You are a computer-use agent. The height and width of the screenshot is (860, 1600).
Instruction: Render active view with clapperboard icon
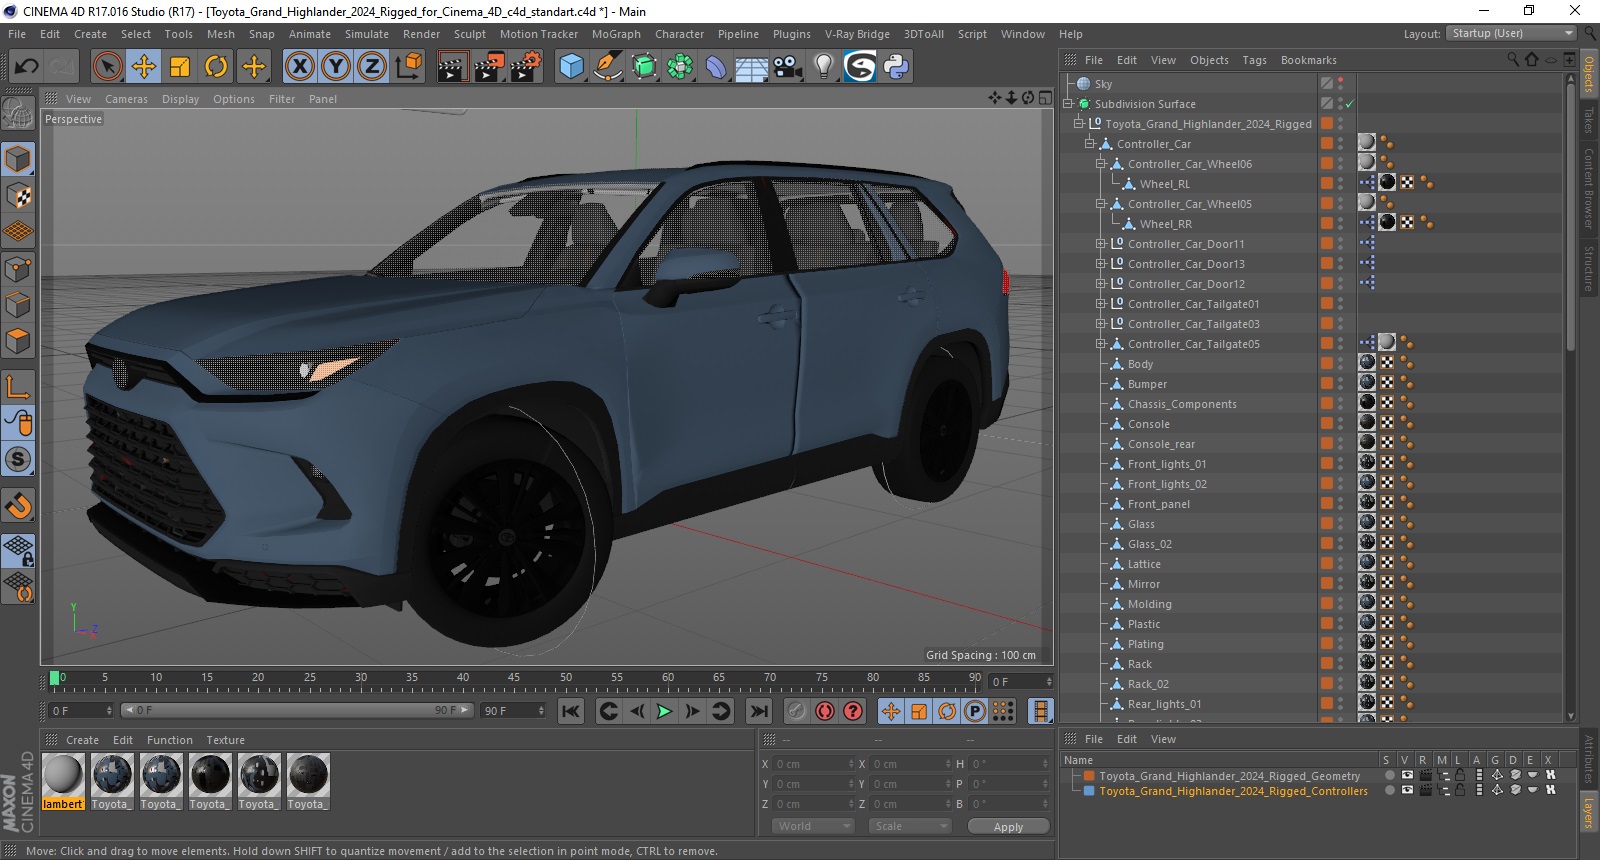452,67
